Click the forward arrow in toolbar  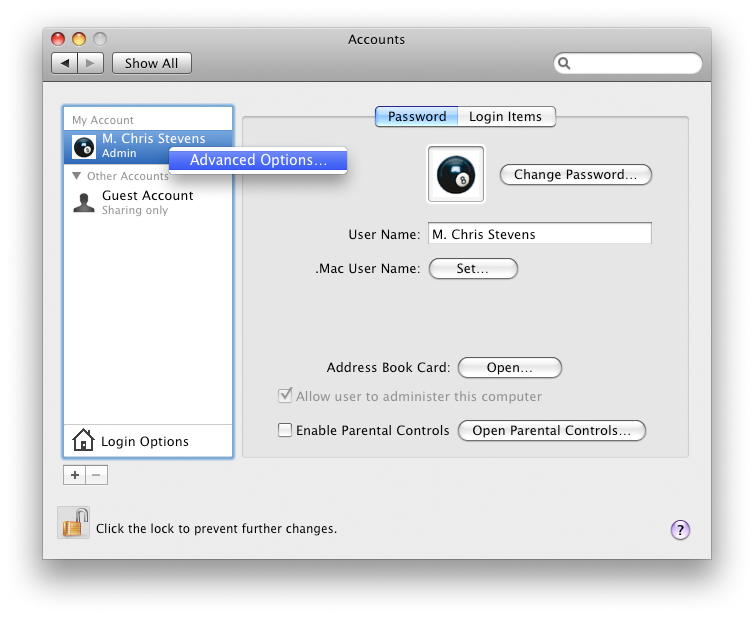pyautogui.click(x=91, y=63)
